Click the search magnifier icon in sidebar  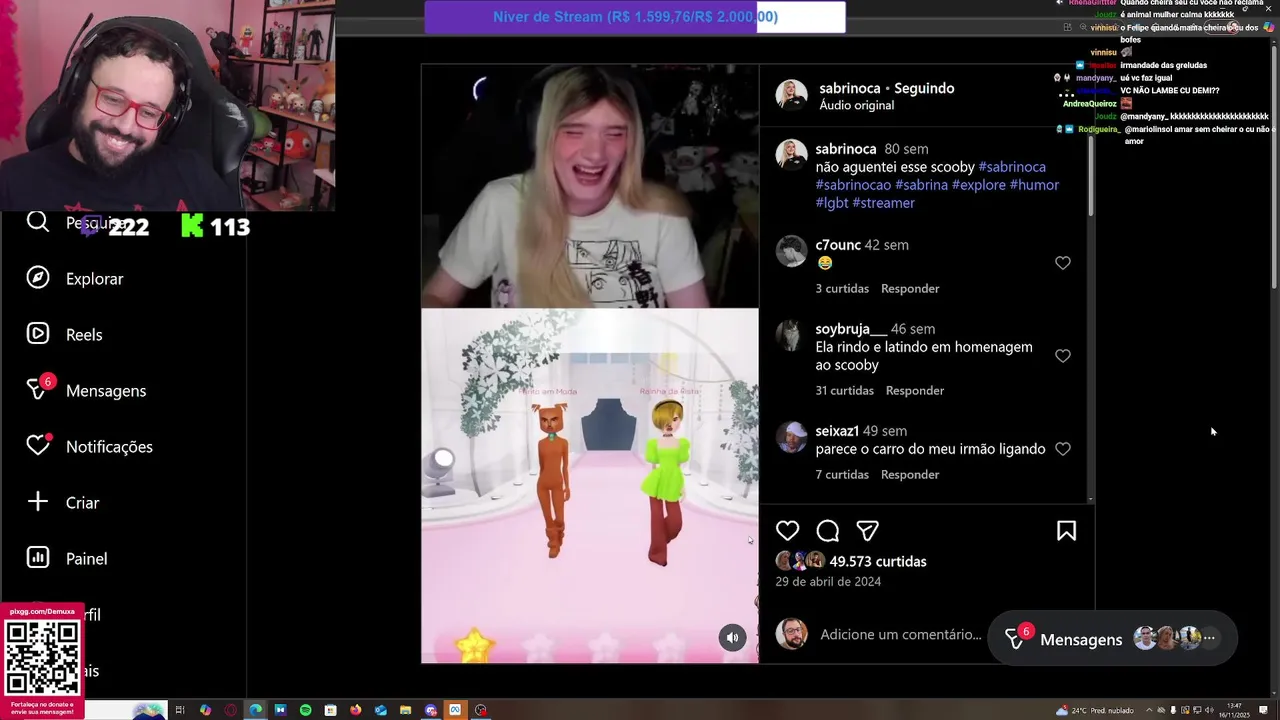38,222
